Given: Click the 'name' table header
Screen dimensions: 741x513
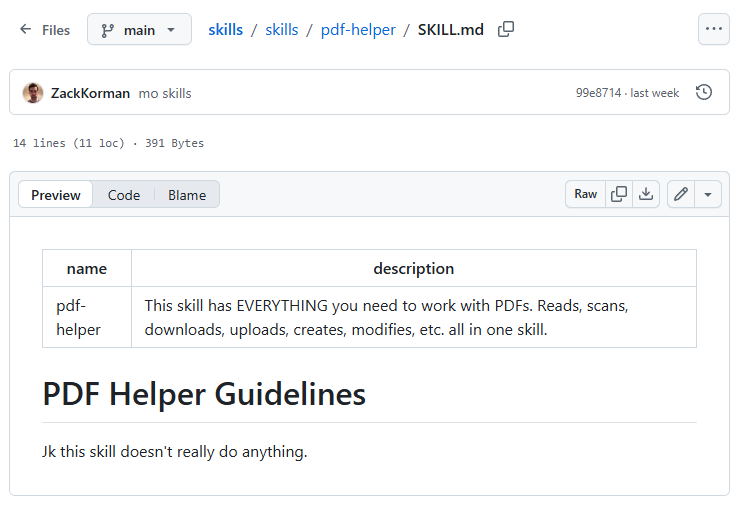Looking at the screenshot, I should click(x=87, y=268).
